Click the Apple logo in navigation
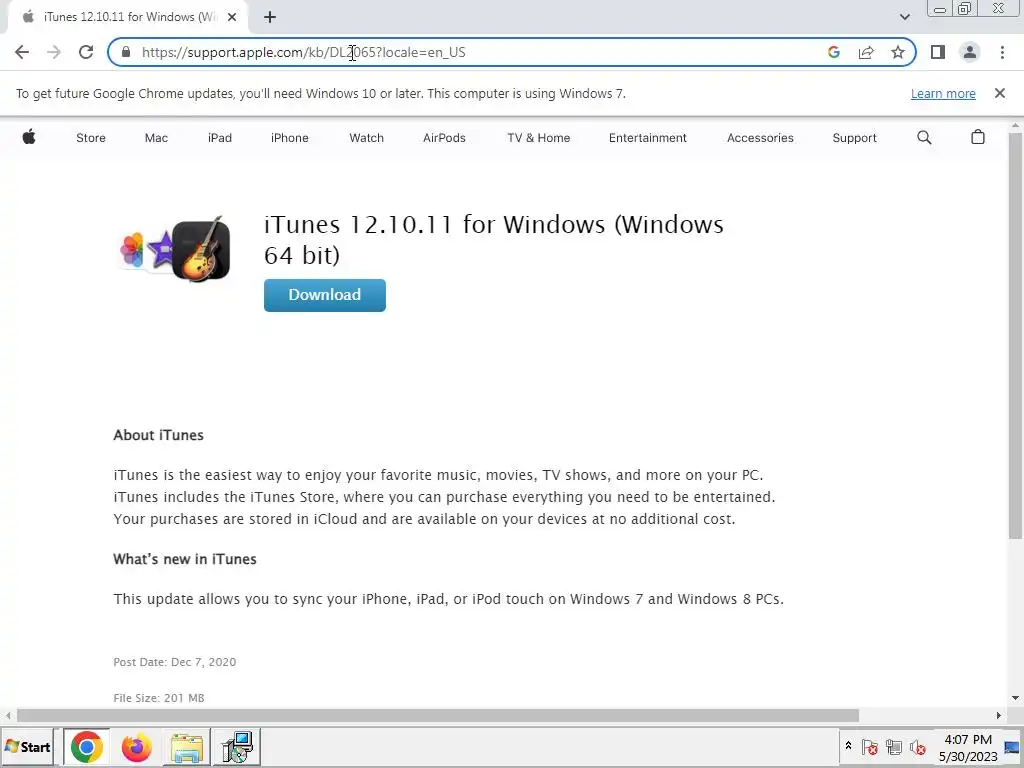This screenshot has width=1024, height=768. [x=29, y=137]
